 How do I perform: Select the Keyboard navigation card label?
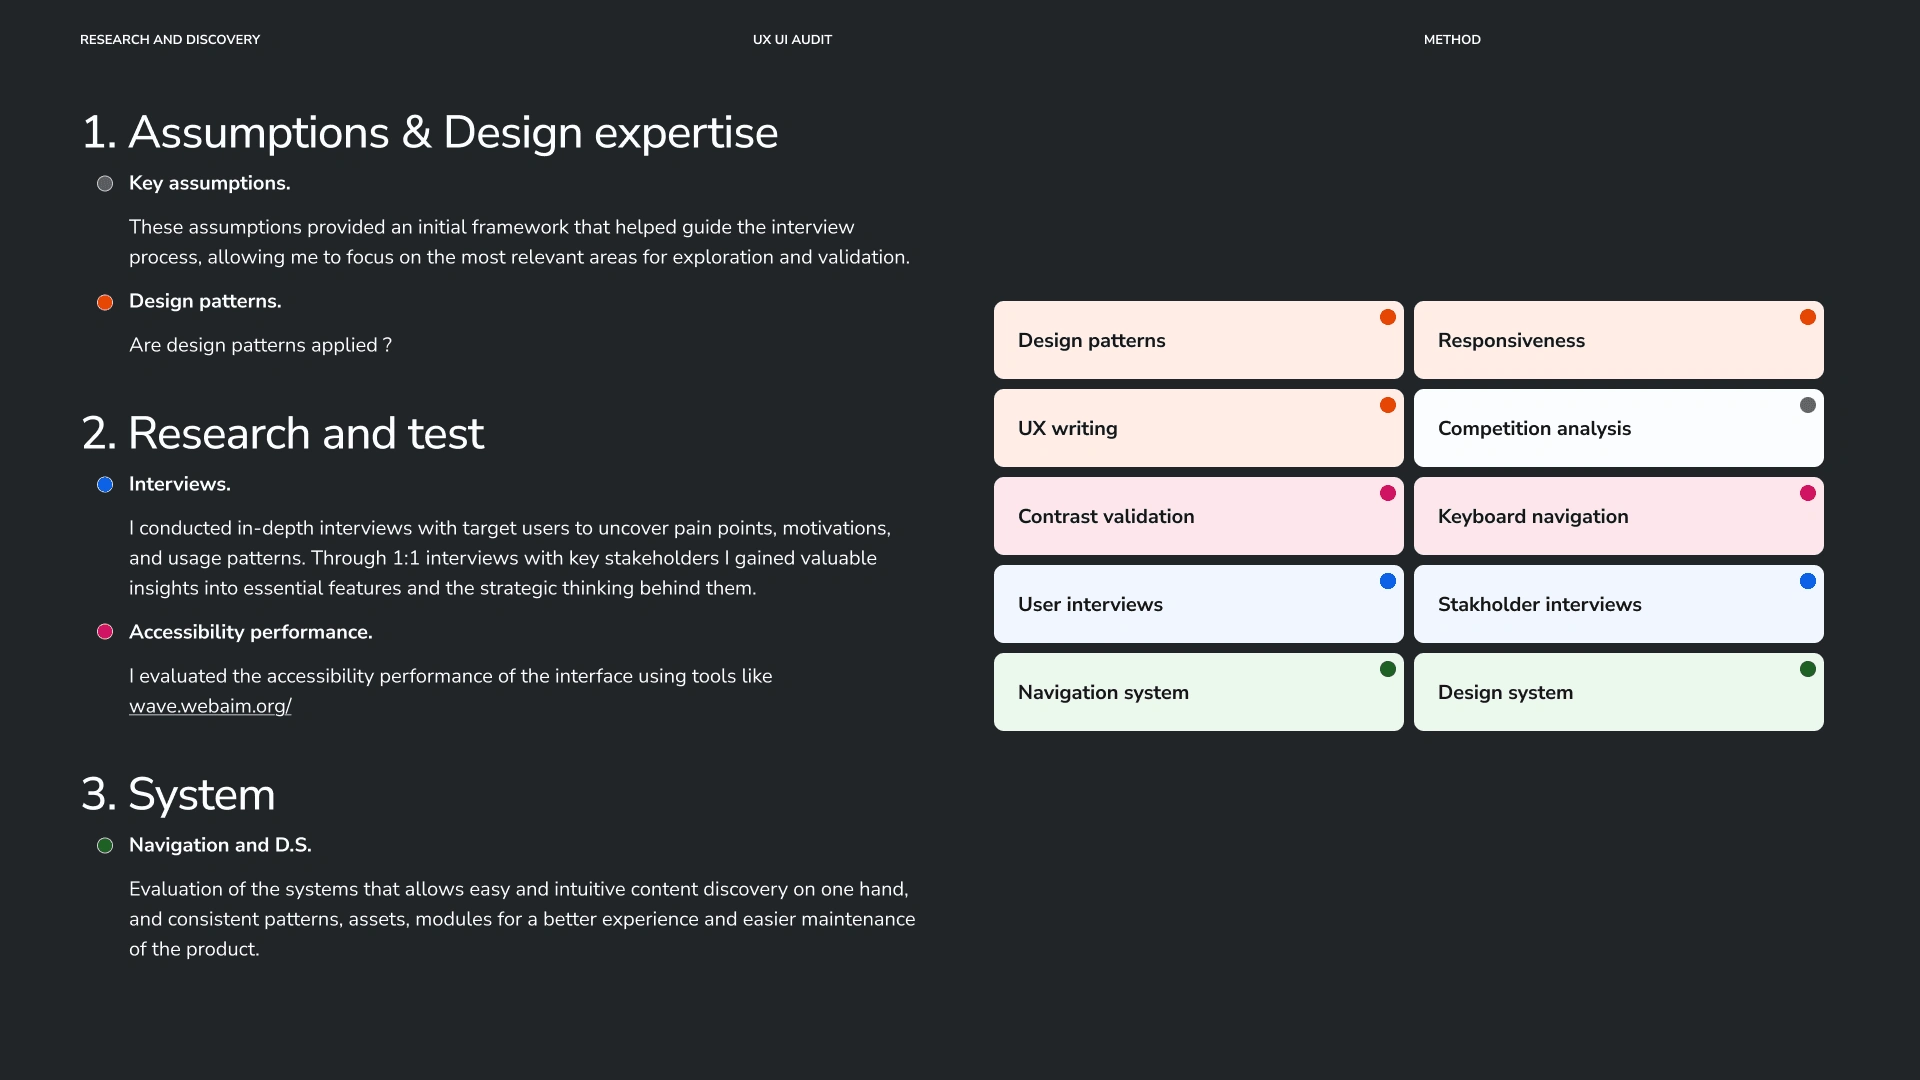[1533, 516]
